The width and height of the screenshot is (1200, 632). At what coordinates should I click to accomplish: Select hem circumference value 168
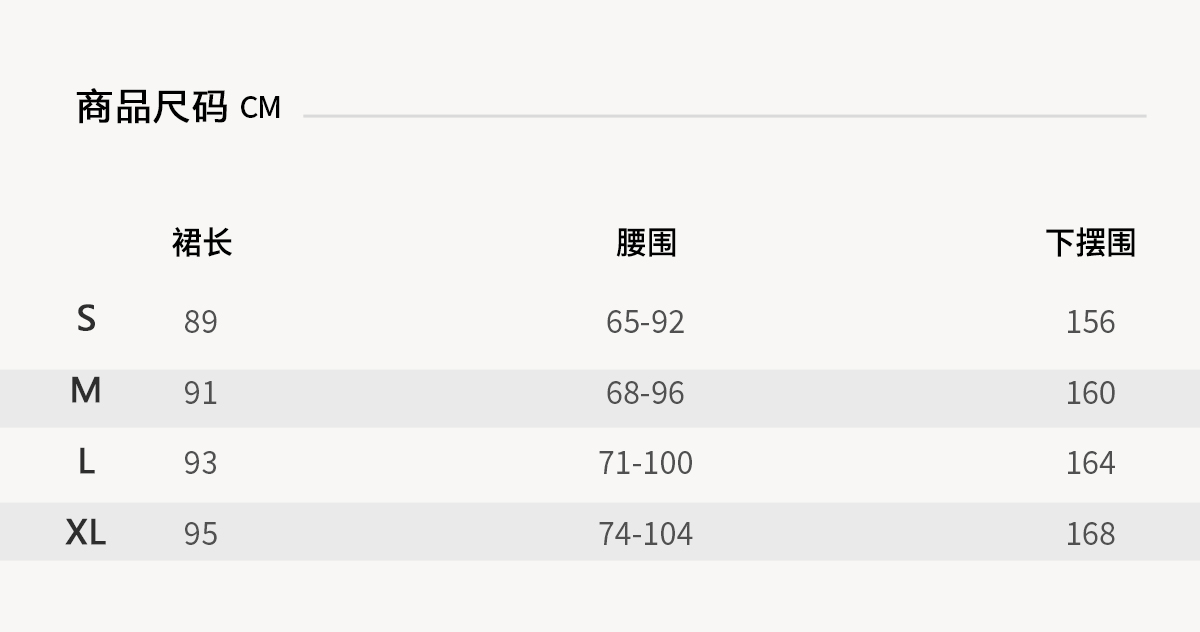point(1090,534)
